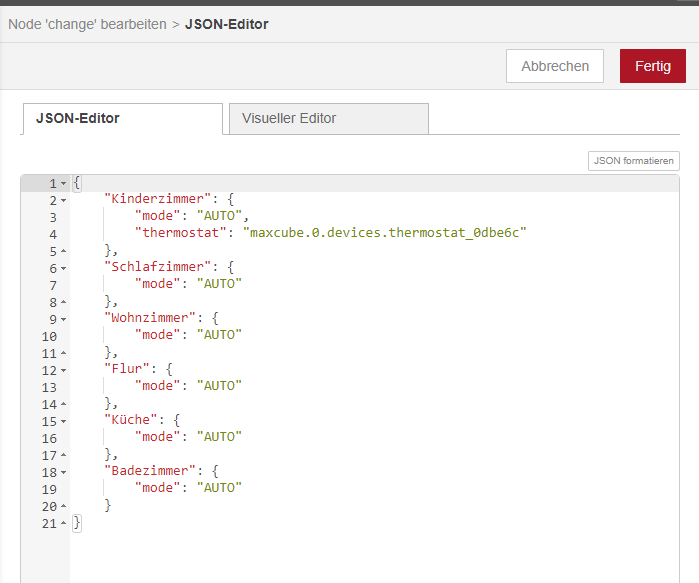699x583 pixels.
Task: Click the "AUTO" value on line 7
Action: [219, 283]
